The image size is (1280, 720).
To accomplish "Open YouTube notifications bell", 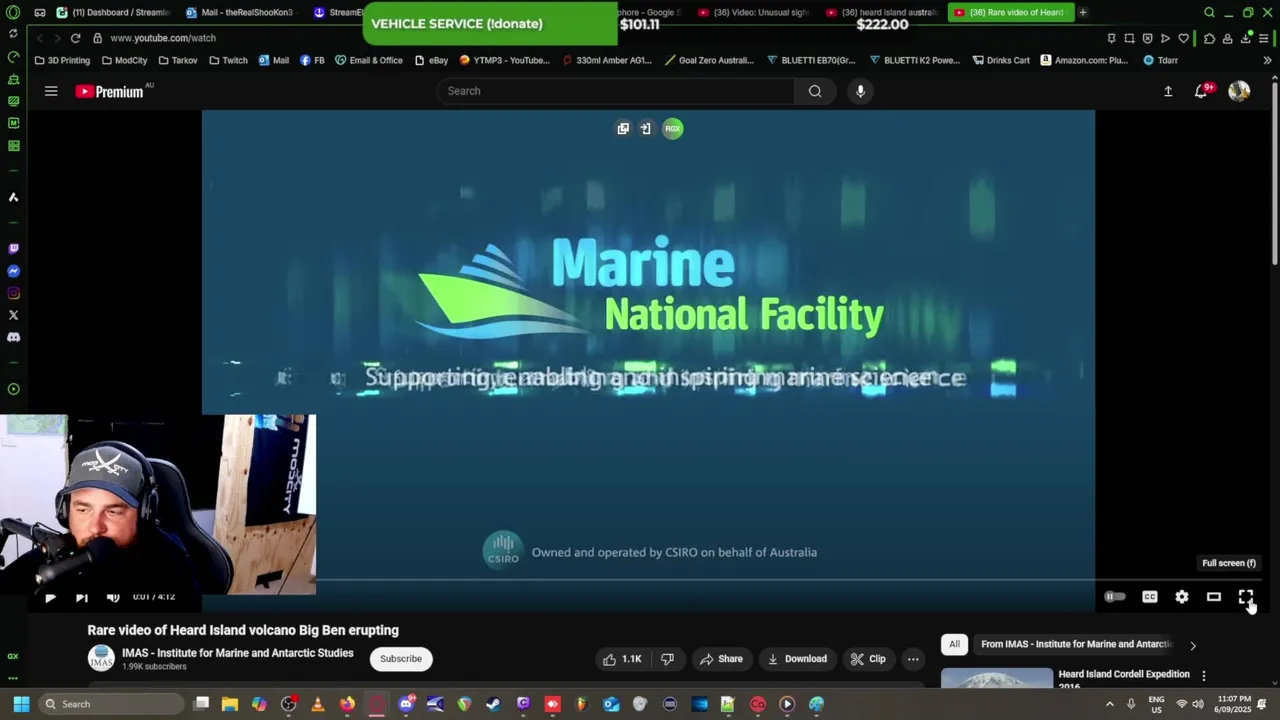I will tap(1201, 91).
